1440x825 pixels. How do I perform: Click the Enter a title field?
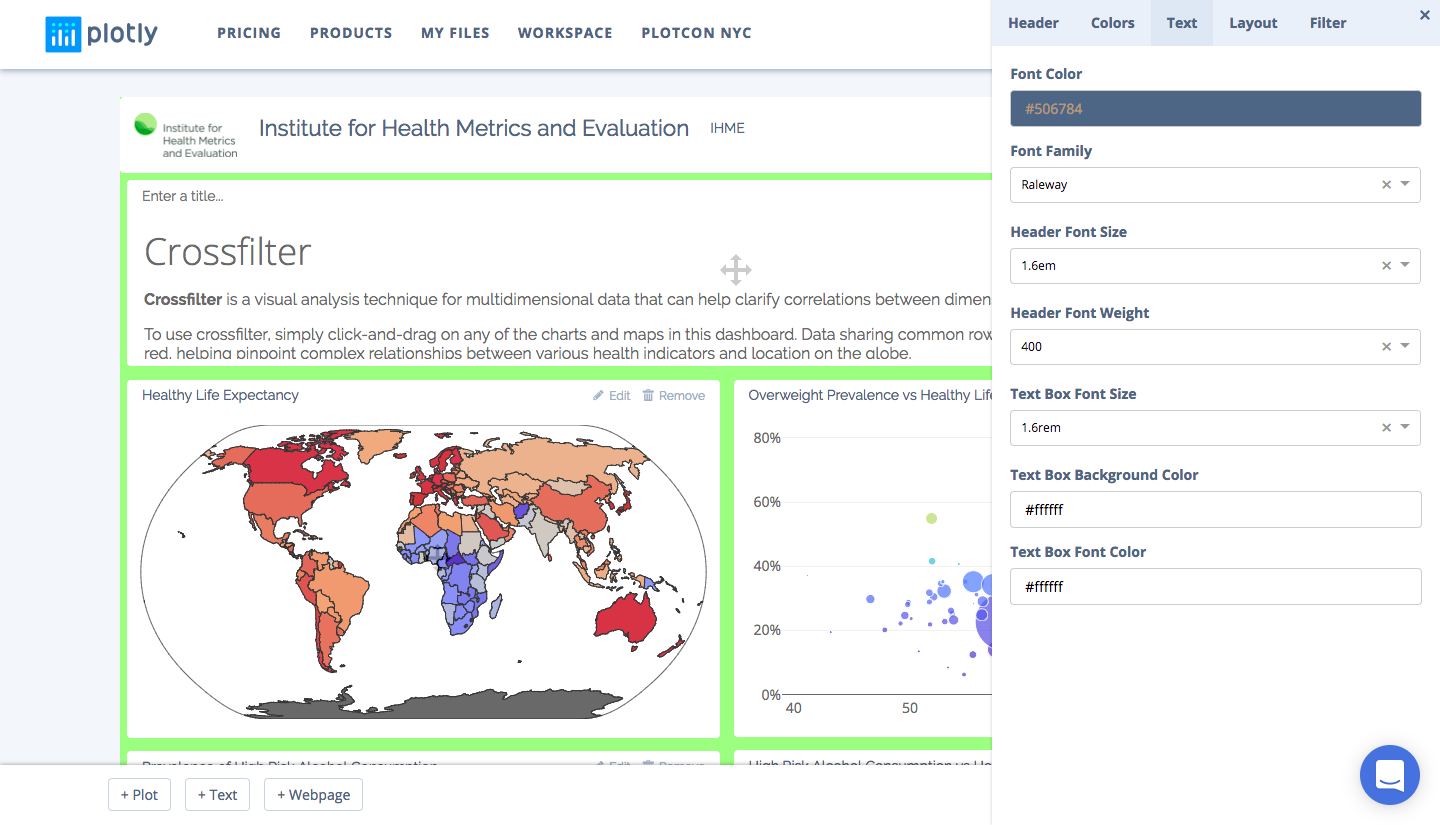coord(183,196)
